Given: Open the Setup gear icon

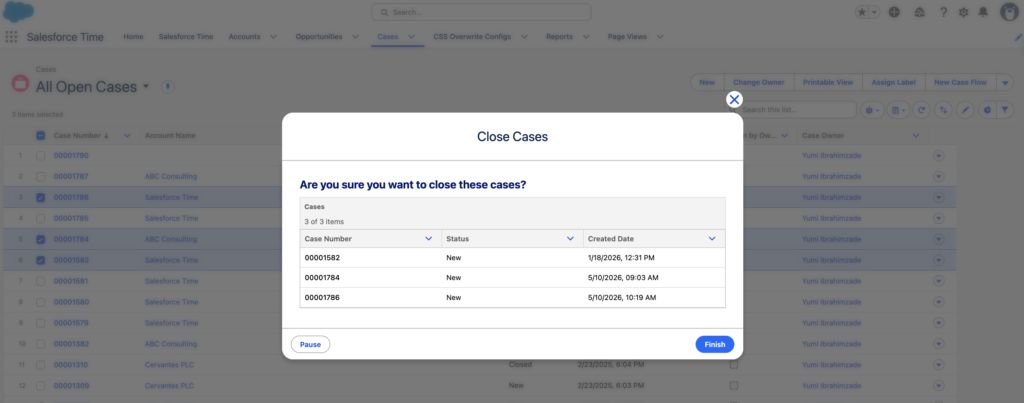Looking at the screenshot, I should [963, 12].
